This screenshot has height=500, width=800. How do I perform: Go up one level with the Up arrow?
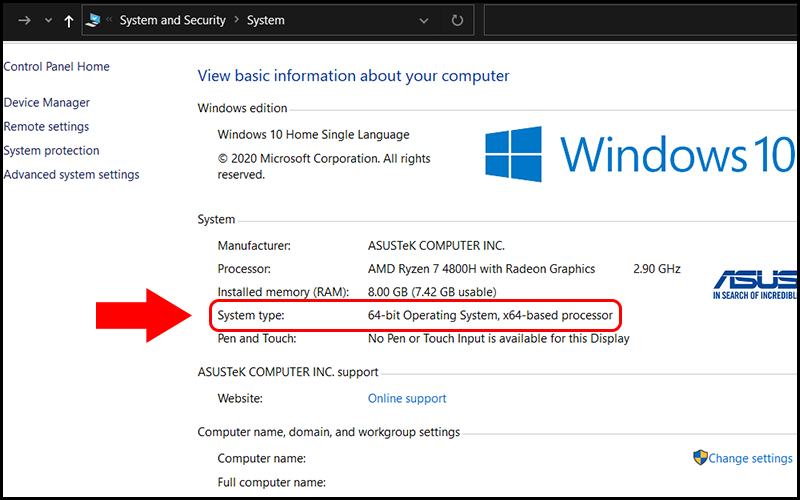[x=69, y=20]
